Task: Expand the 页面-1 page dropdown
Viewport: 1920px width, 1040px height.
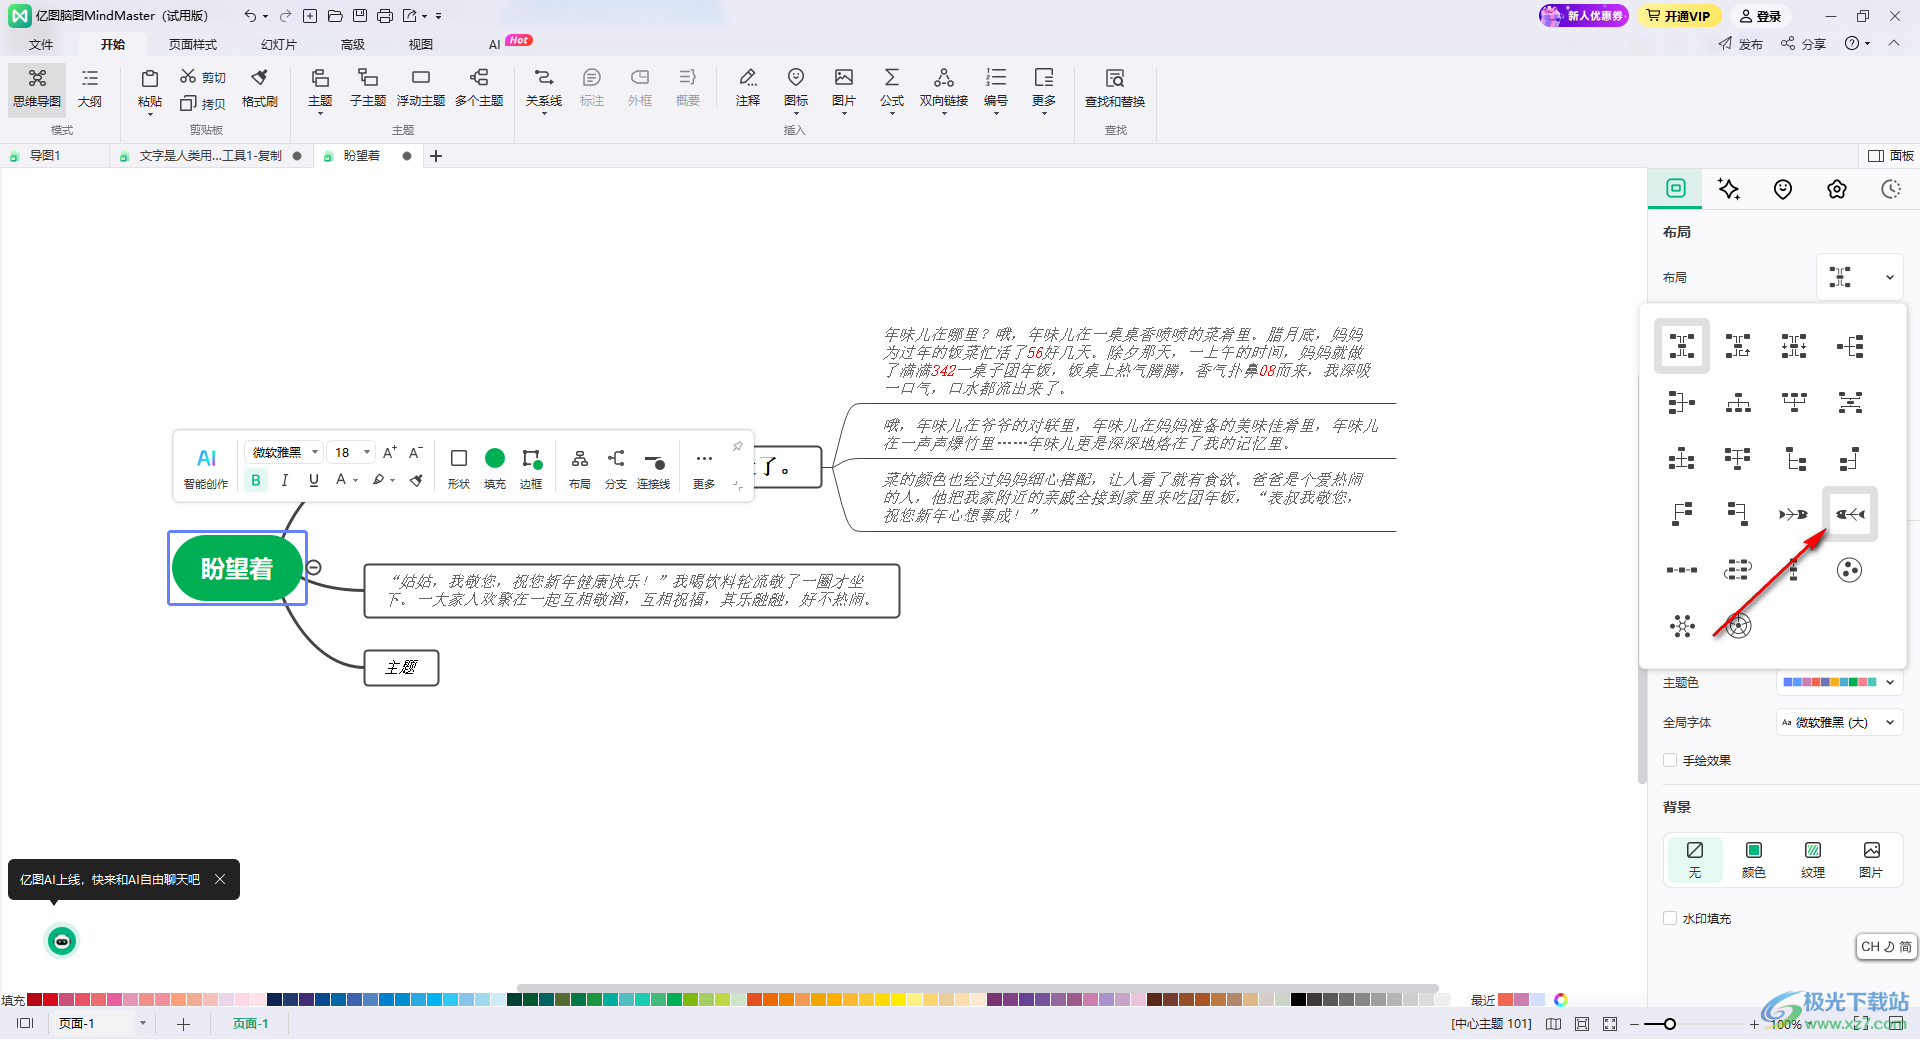Action: 143,1023
